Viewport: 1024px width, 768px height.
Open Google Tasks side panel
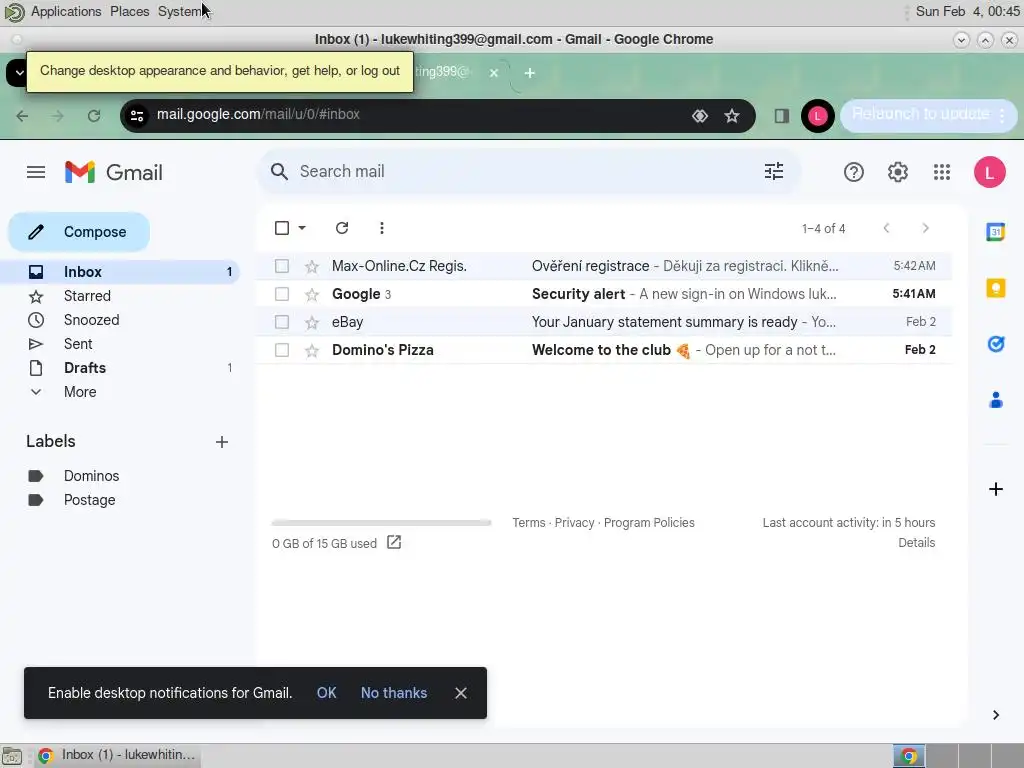click(995, 344)
